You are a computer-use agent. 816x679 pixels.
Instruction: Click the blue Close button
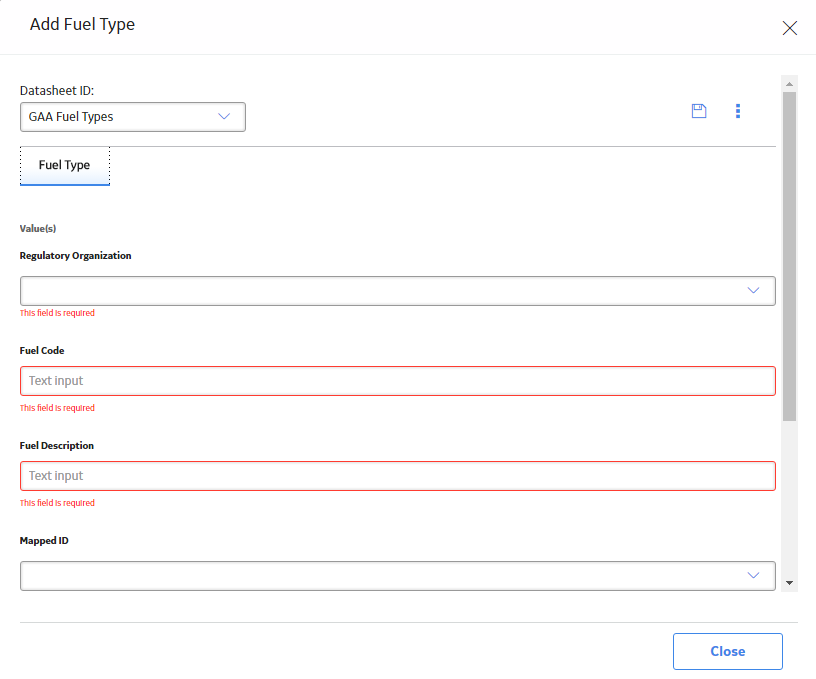728,651
